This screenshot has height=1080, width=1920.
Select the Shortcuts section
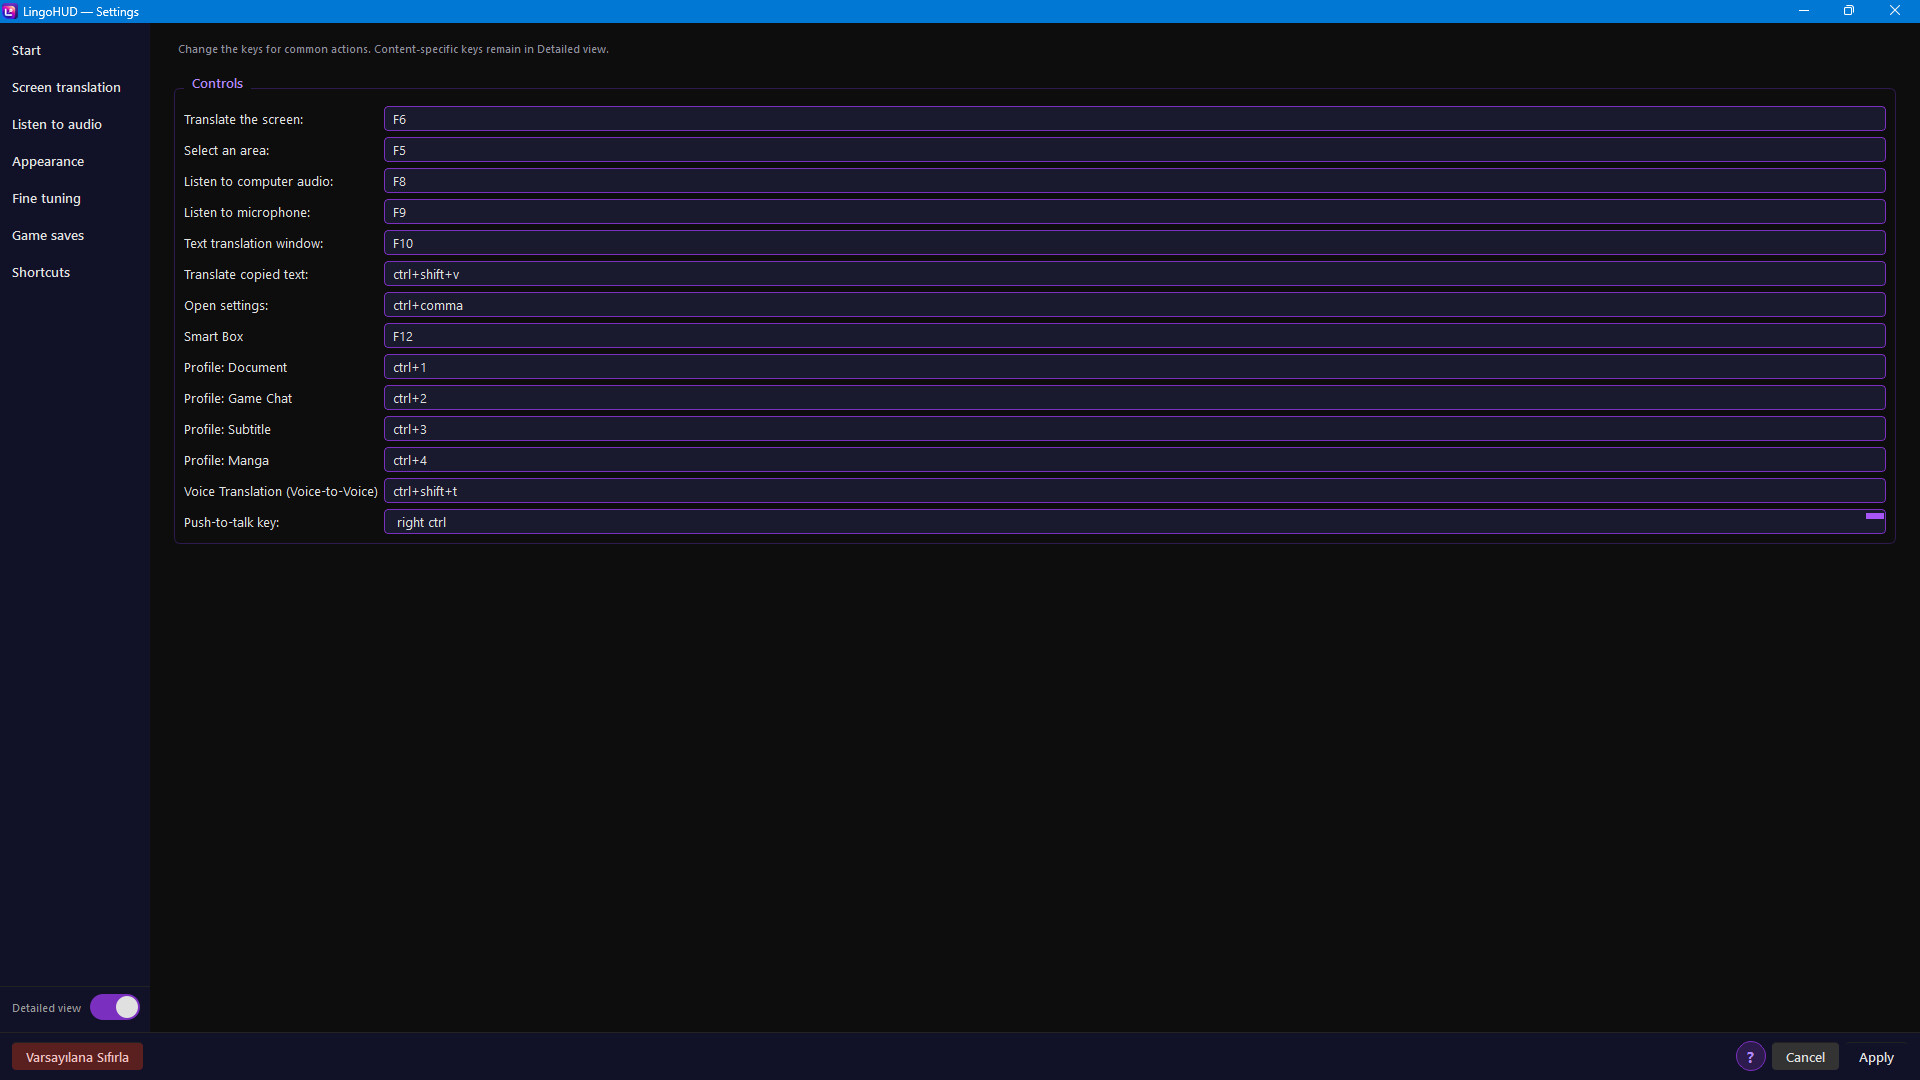[41, 272]
